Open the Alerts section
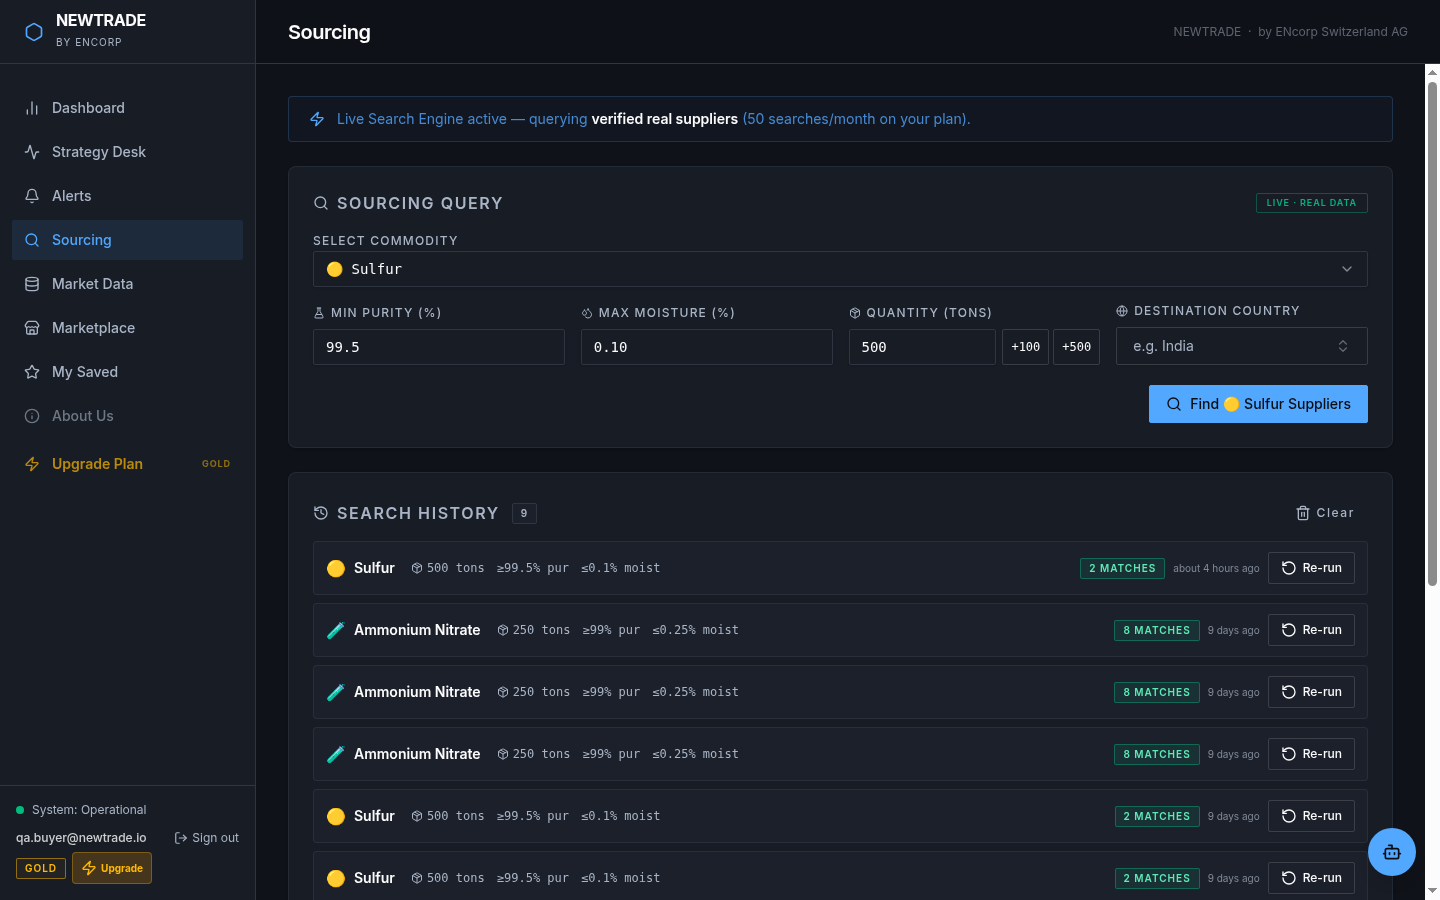The height and width of the screenshot is (900, 1440). [x=127, y=196]
